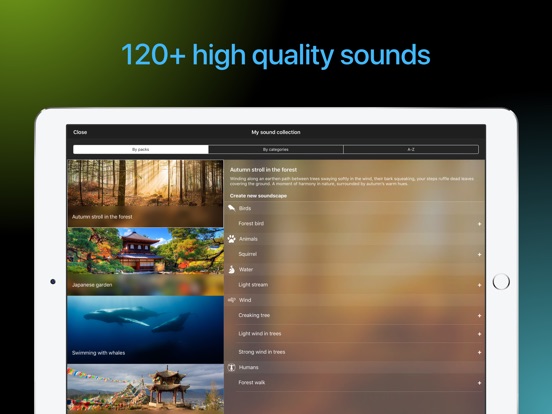Click the Humans category icon

231,368
